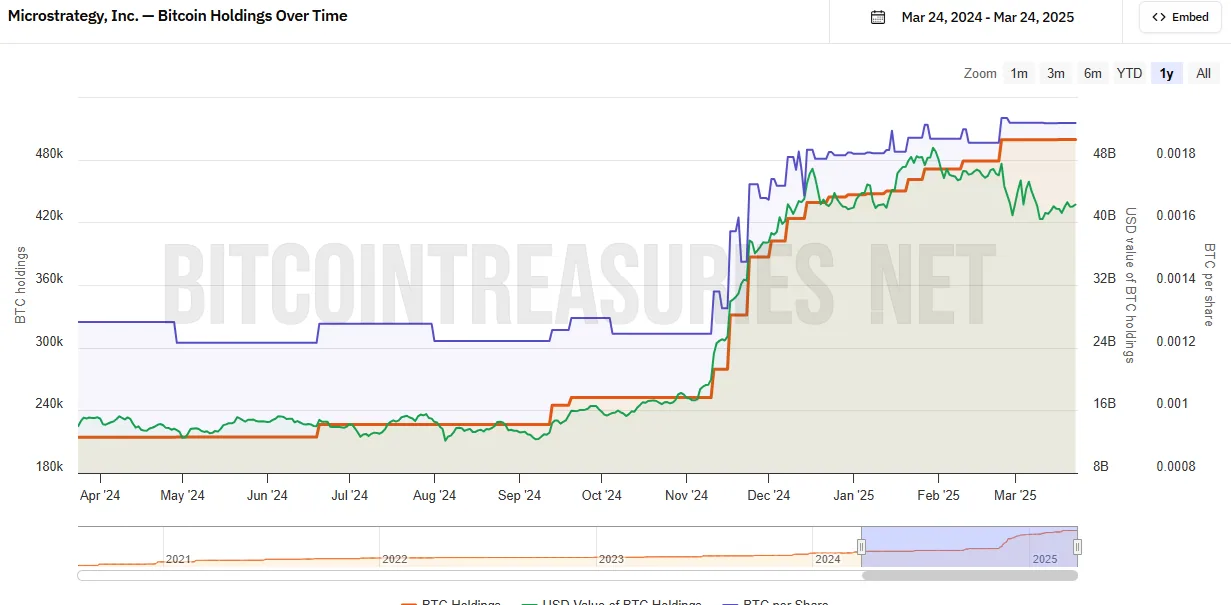
Task: Choose the All zoom option
Action: click(1203, 73)
